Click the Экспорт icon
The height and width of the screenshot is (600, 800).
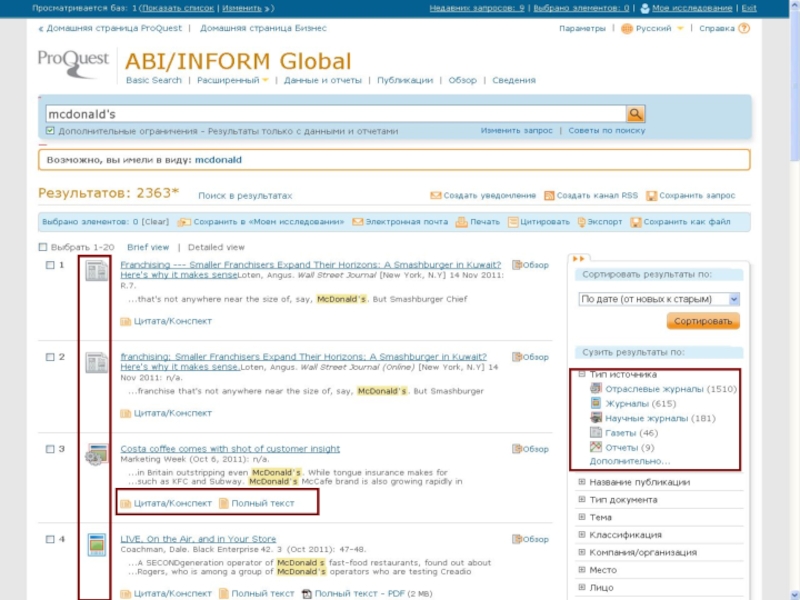coord(581,222)
